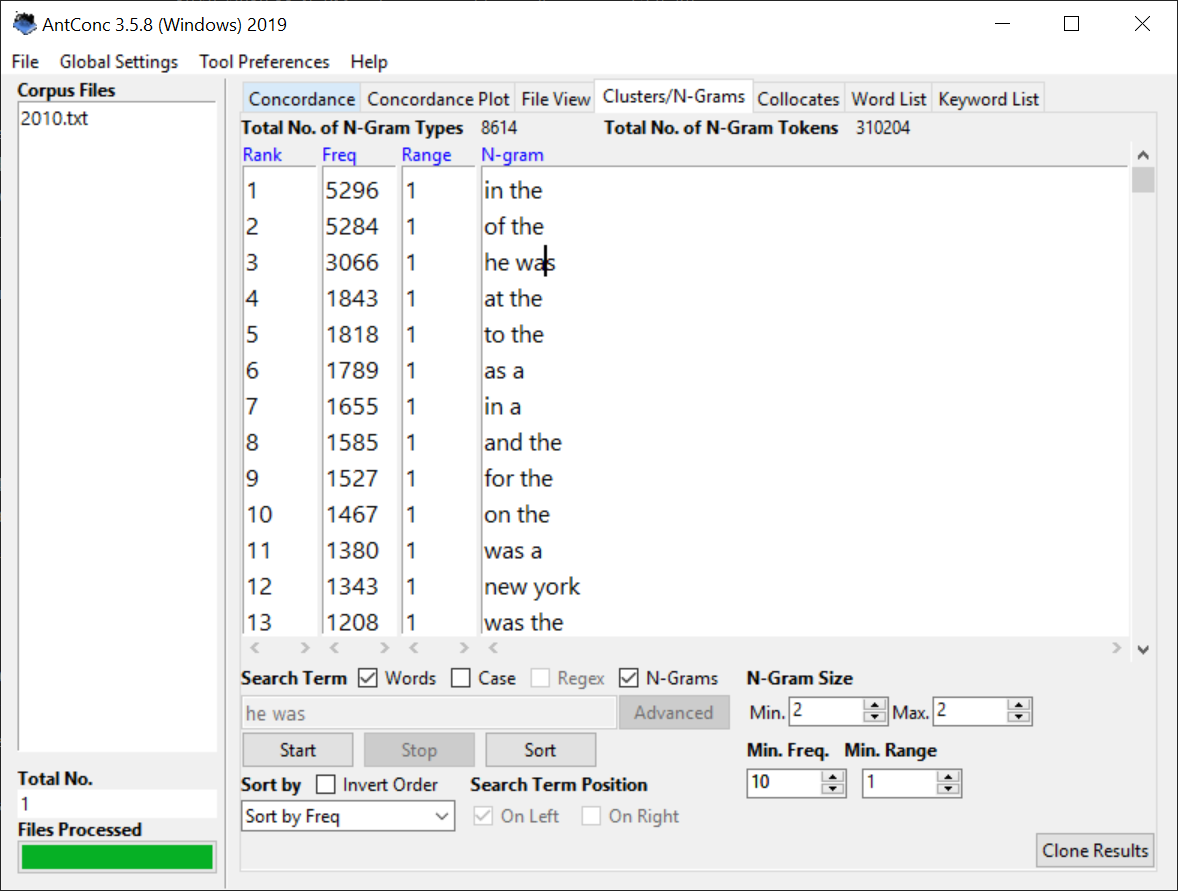Open the Help menu
This screenshot has height=891, width=1178.
(x=369, y=62)
